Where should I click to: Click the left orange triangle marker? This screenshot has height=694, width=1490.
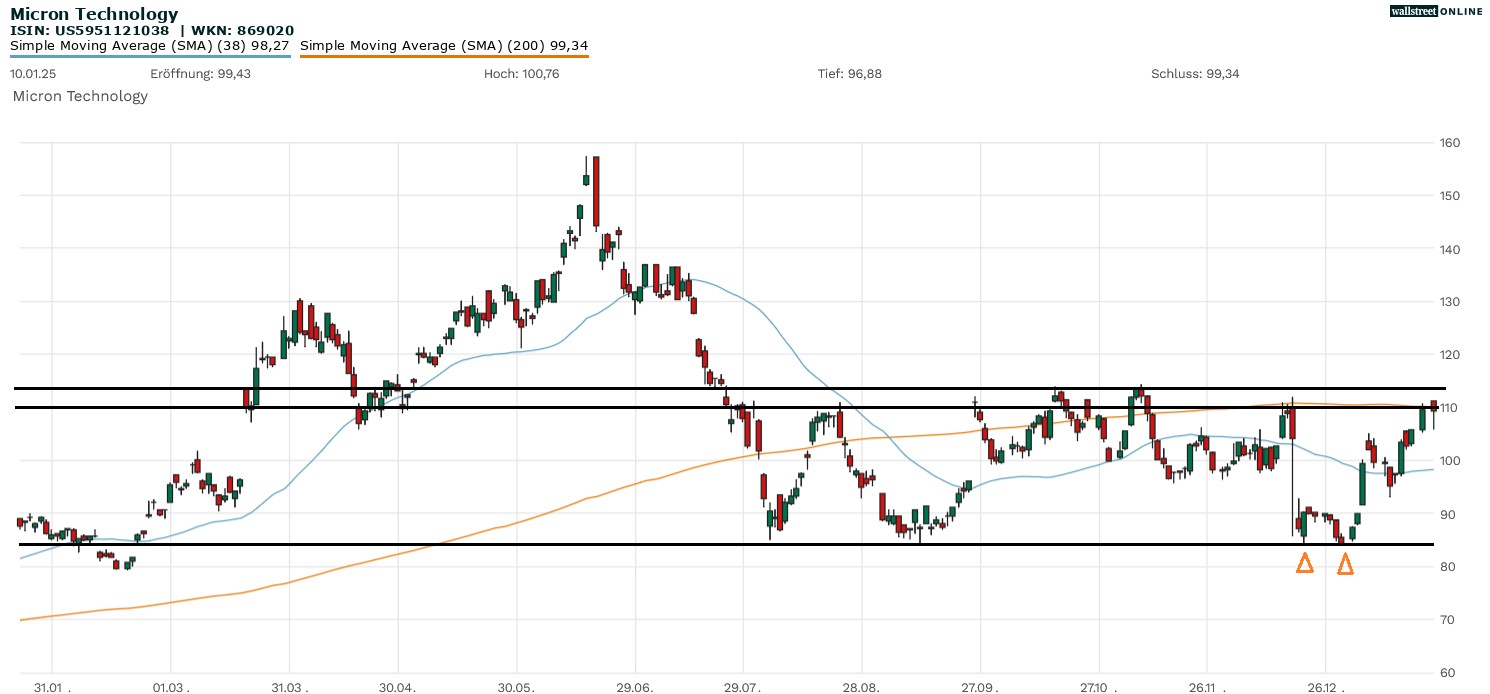click(1304, 564)
